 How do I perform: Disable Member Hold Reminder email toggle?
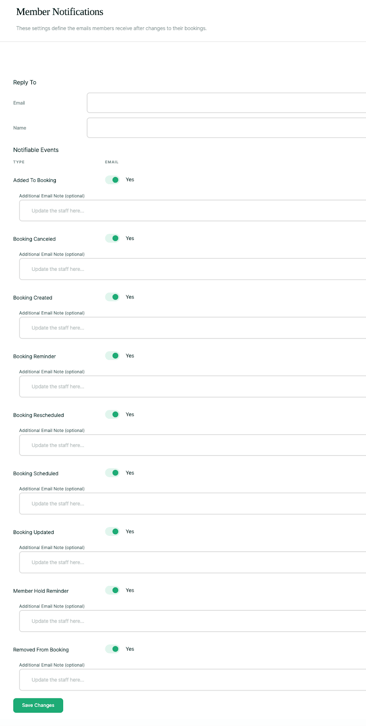pyautogui.click(x=112, y=590)
